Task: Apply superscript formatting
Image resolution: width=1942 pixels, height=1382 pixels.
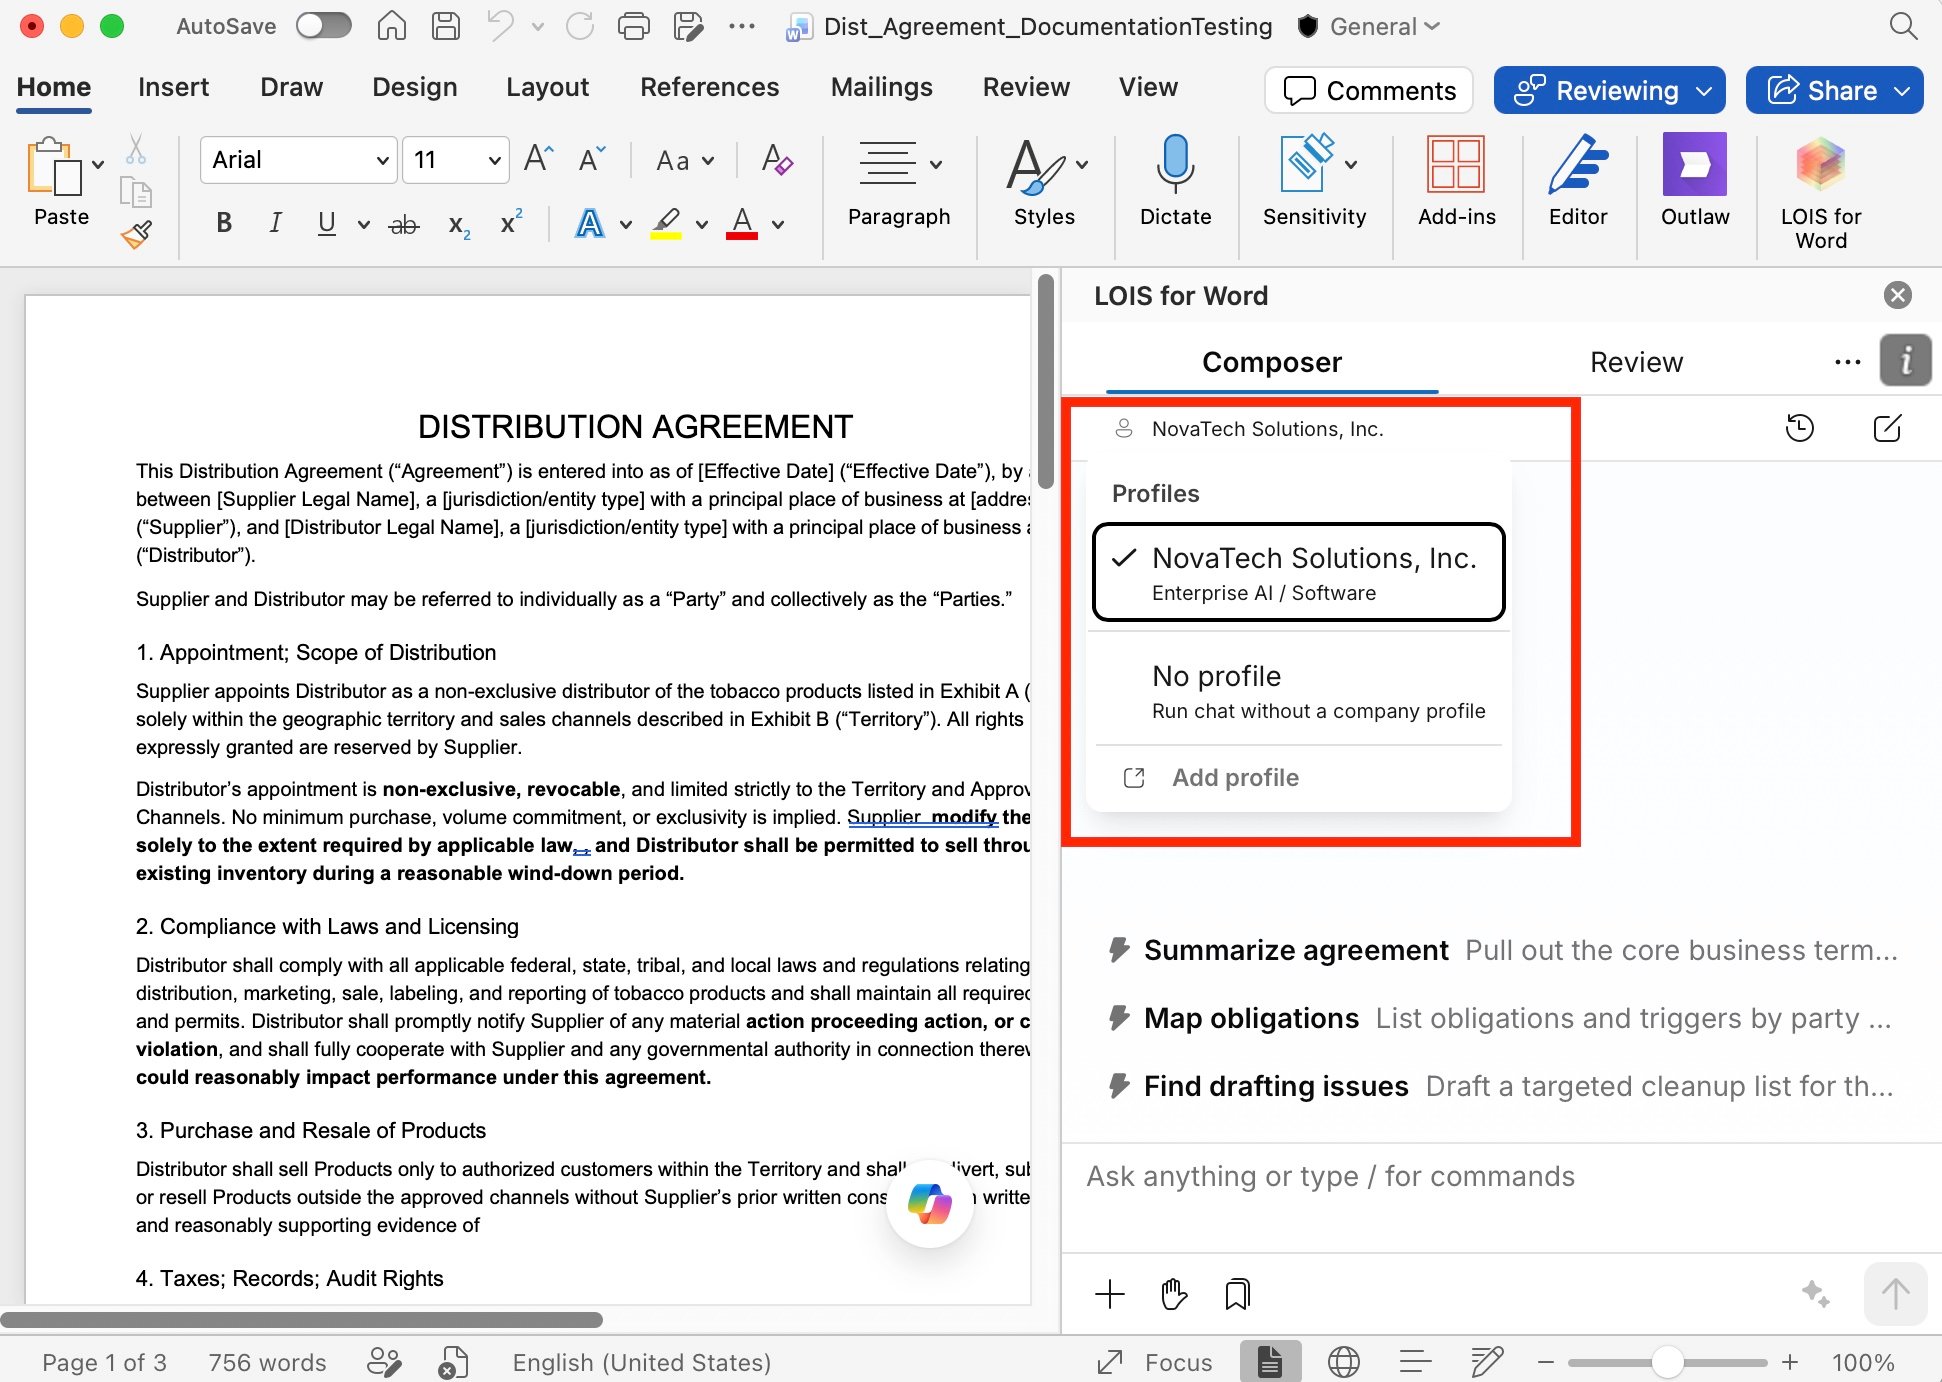Action: (511, 222)
